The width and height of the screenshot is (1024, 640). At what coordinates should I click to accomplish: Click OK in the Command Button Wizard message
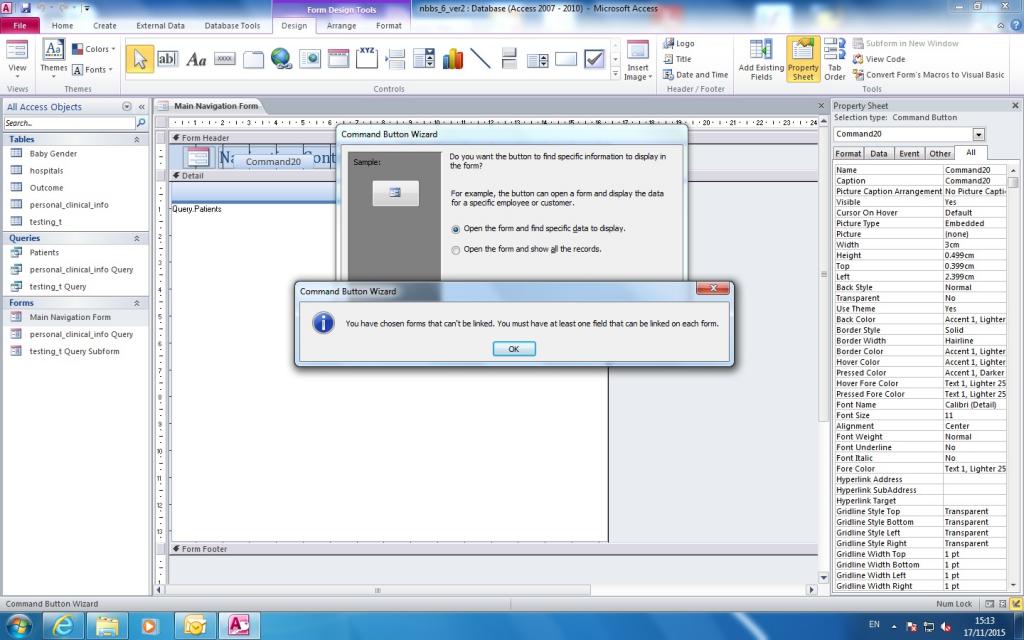tap(514, 349)
